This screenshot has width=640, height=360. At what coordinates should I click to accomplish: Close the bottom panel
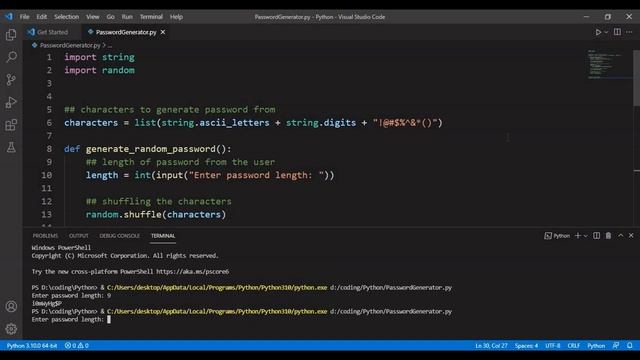click(x=631, y=236)
